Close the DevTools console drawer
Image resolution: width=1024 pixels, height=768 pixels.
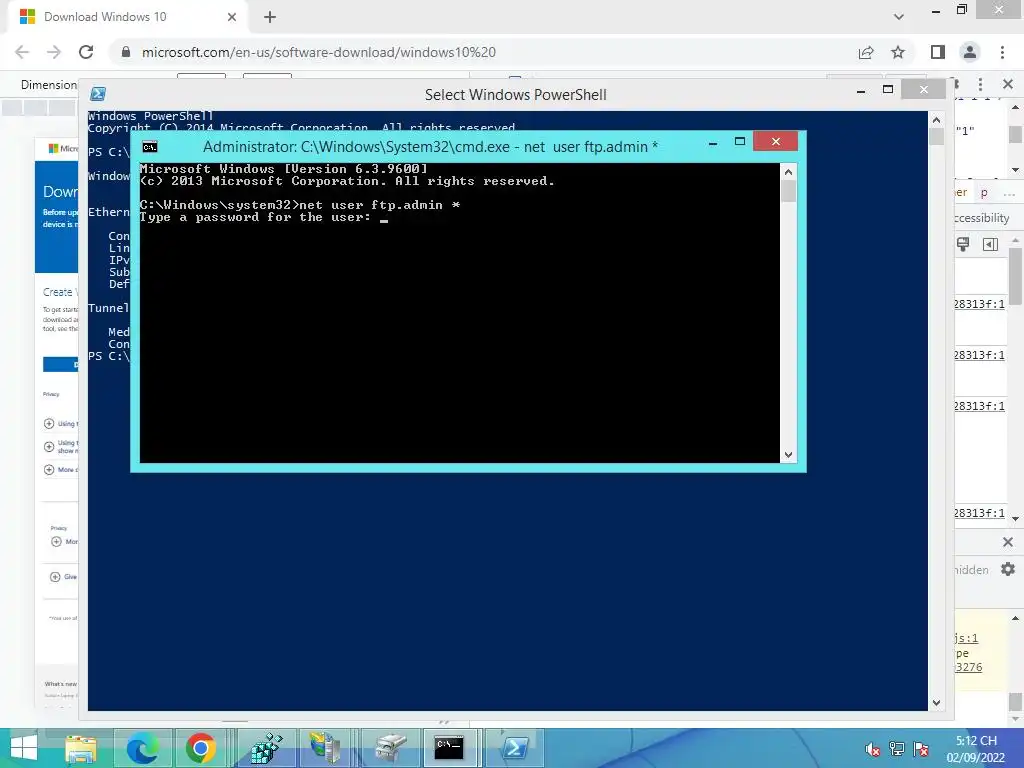tap(1008, 542)
